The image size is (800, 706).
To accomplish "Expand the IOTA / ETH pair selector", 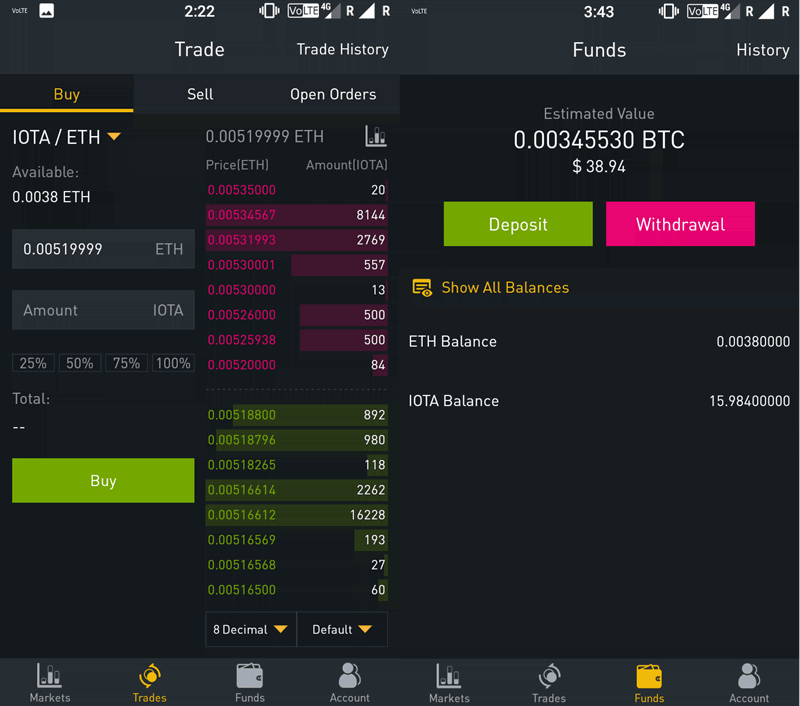I will [x=66, y=137].
